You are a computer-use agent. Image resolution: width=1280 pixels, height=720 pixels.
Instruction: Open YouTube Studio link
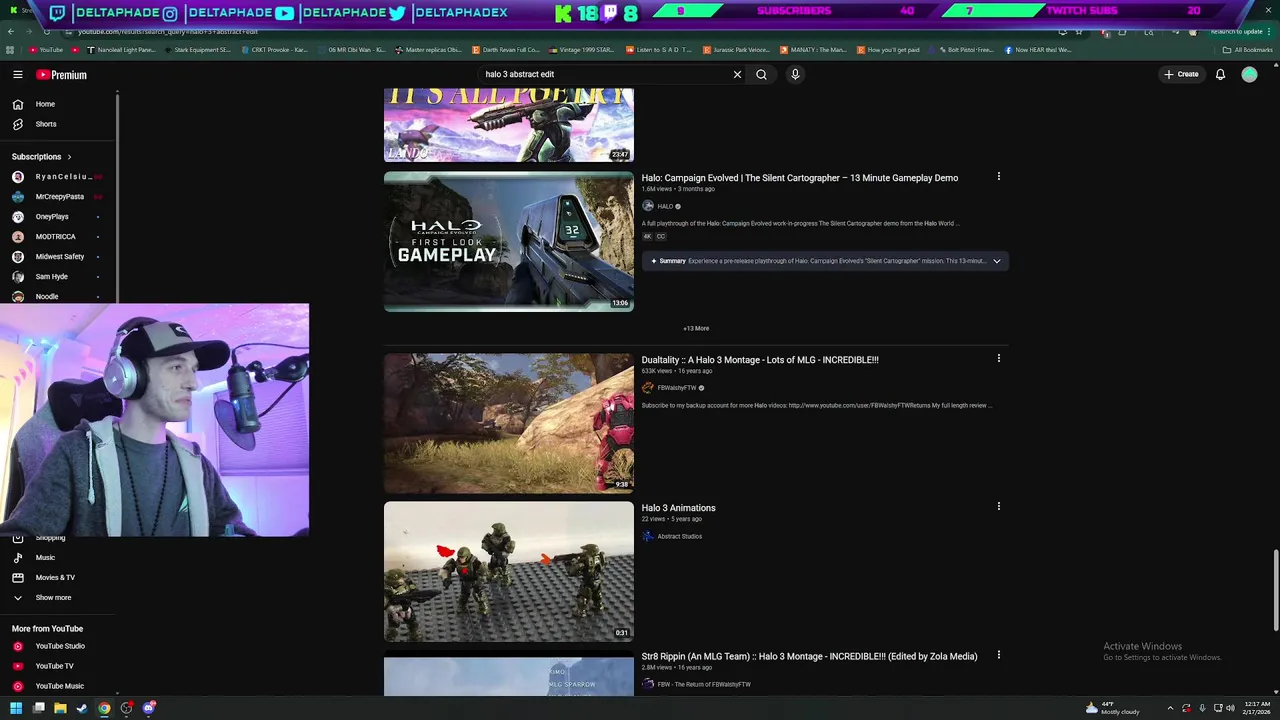(58, 646)
